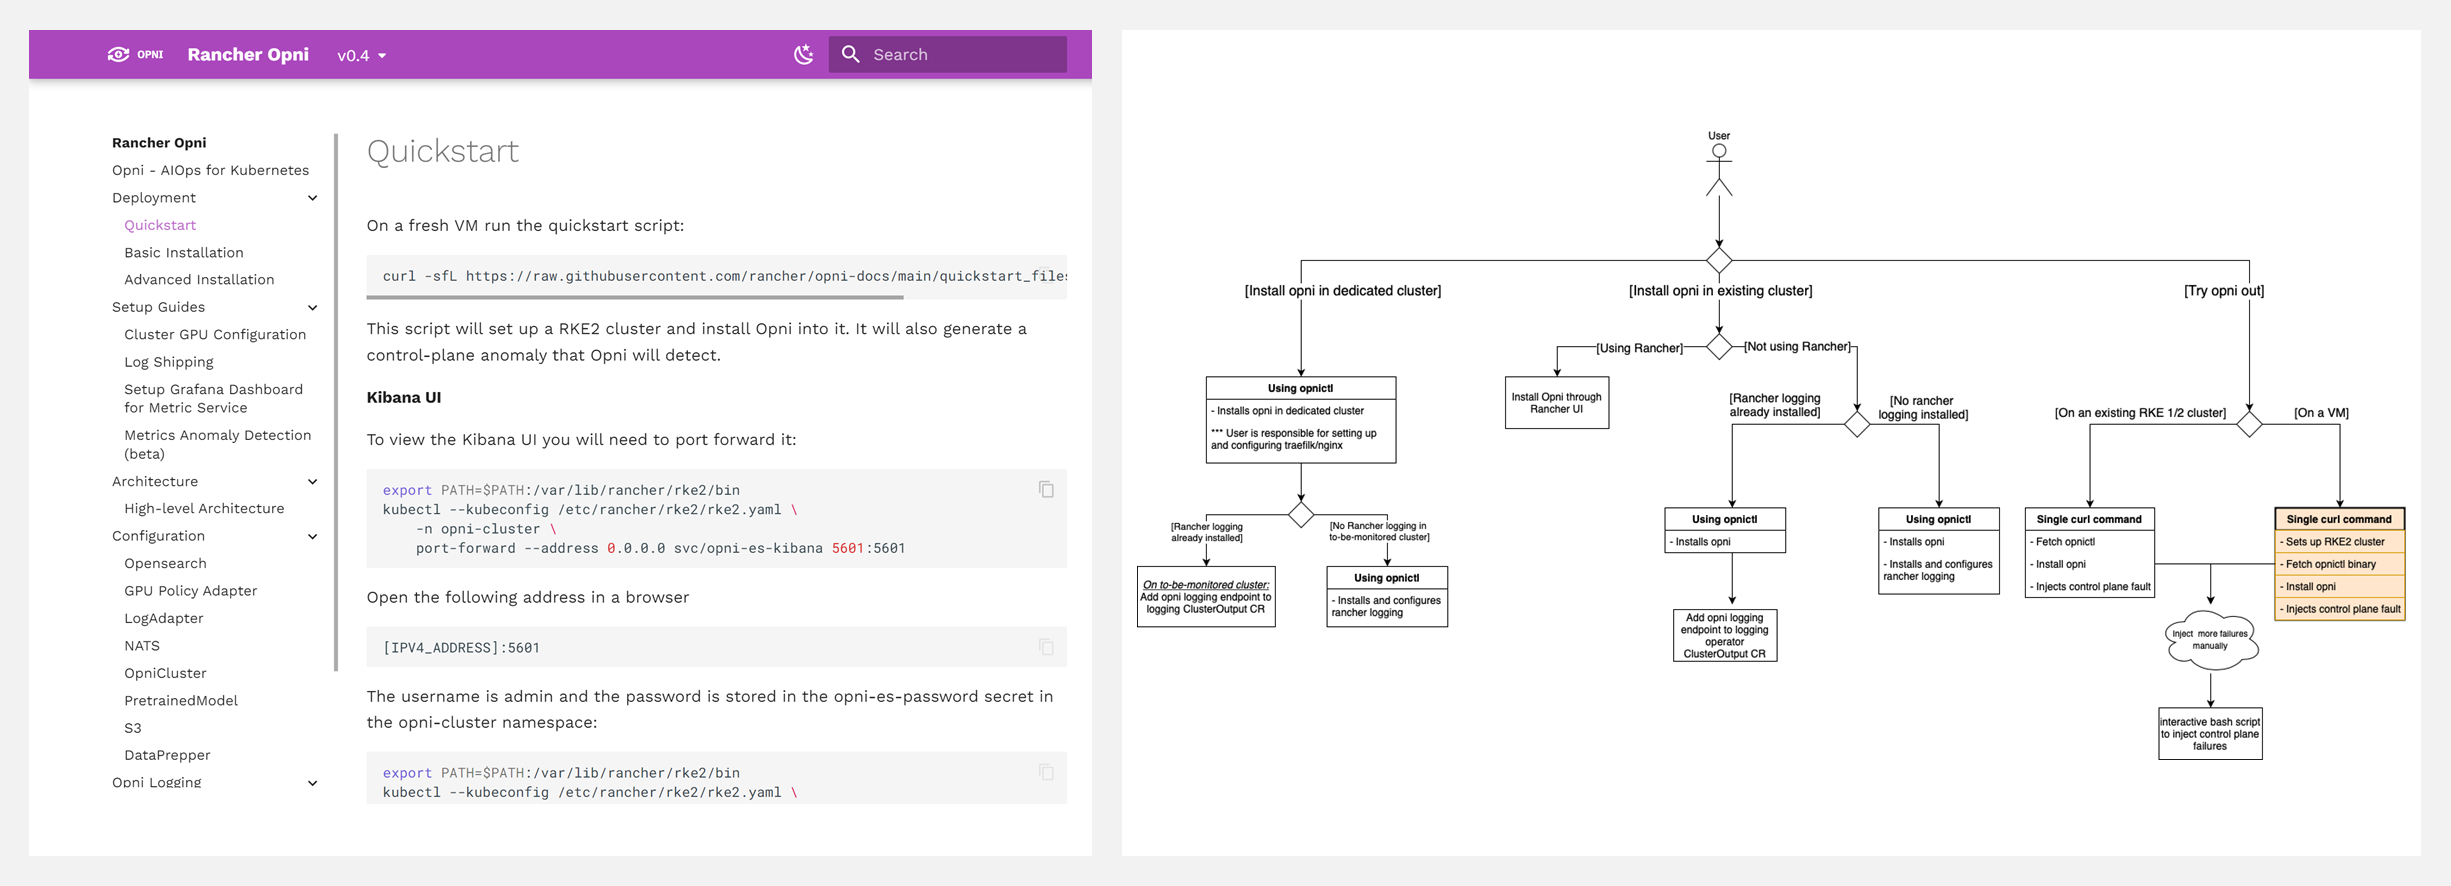Open the High-level Architecture page

[204, 508]
